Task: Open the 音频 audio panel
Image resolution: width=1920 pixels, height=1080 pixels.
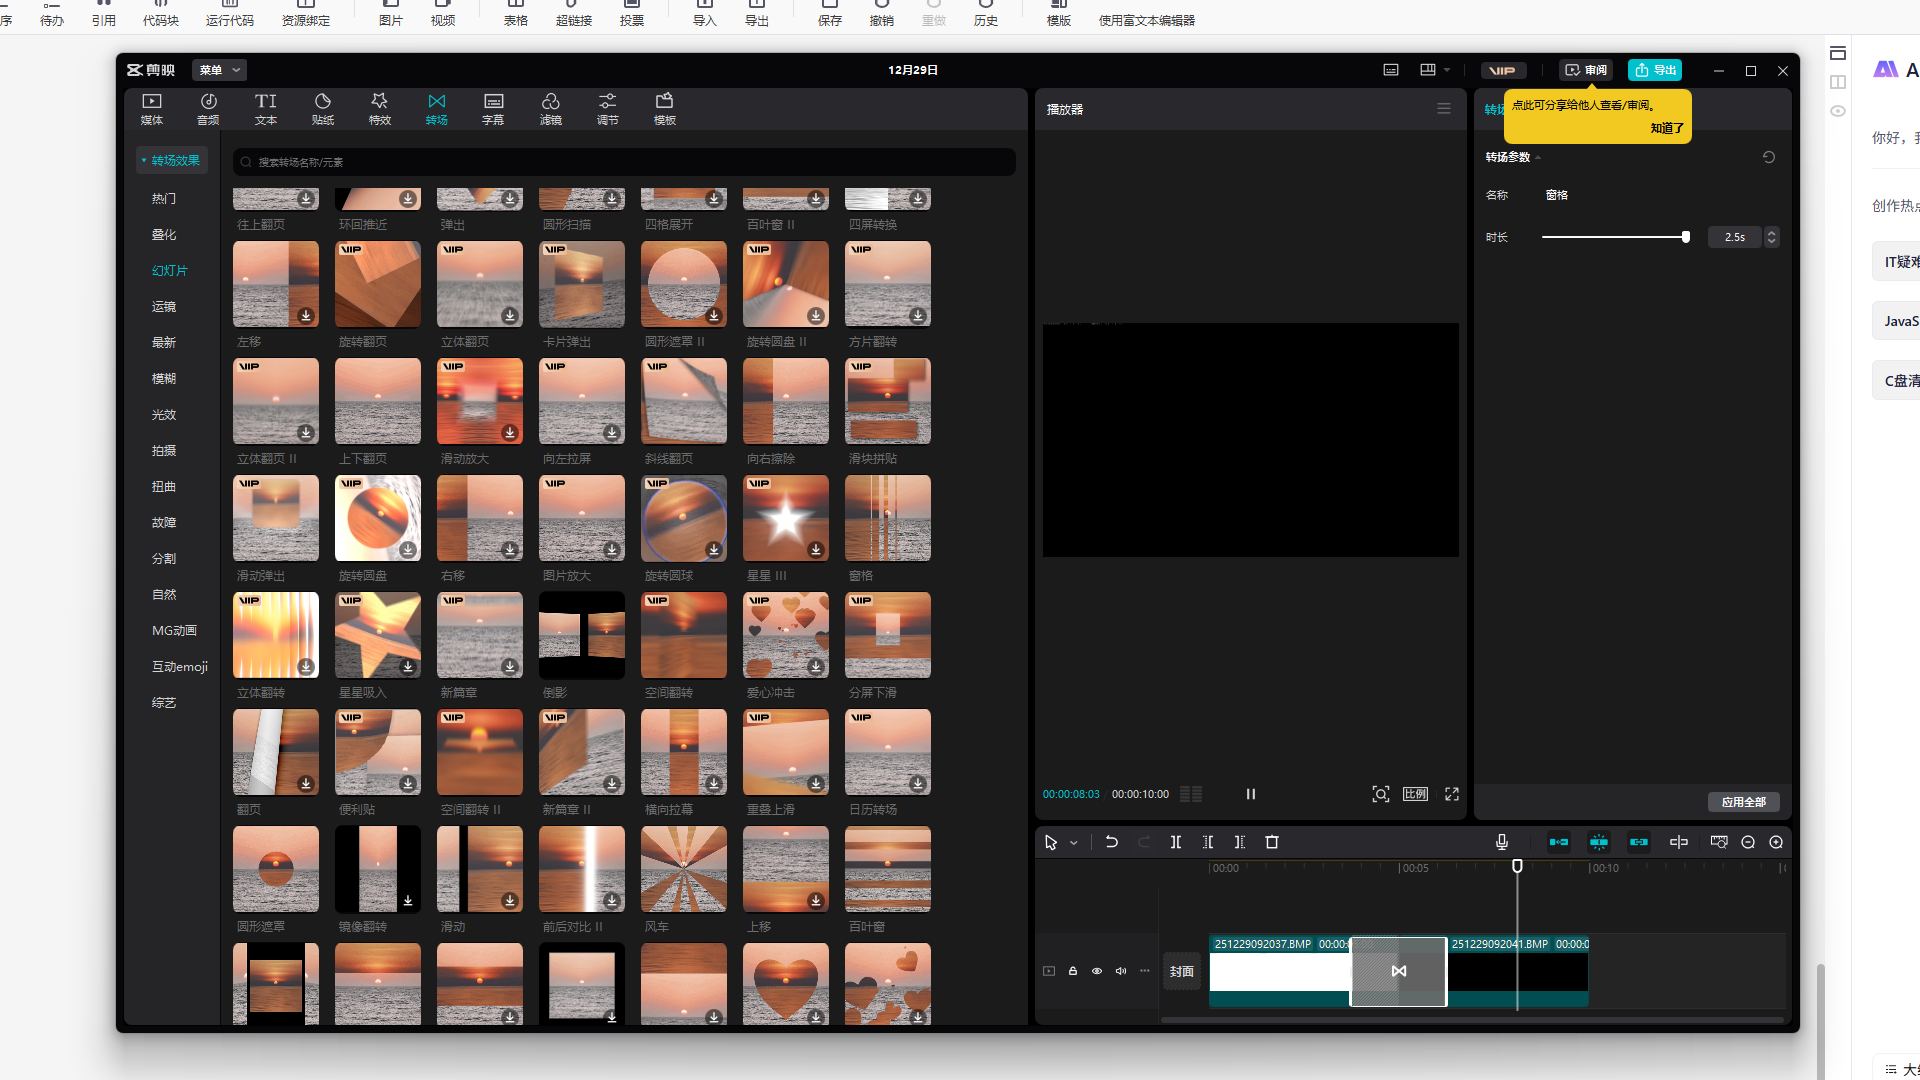Action: (208, 108)
